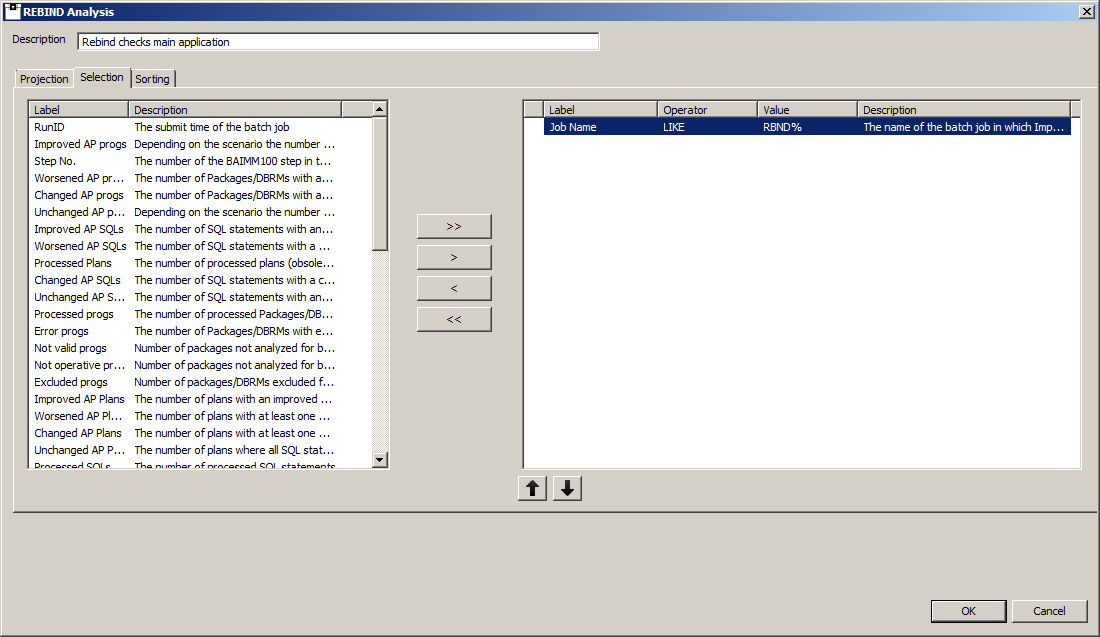1100x637 pixels.
Task: Click the Operator column header
Action: [x=706, y=110]
